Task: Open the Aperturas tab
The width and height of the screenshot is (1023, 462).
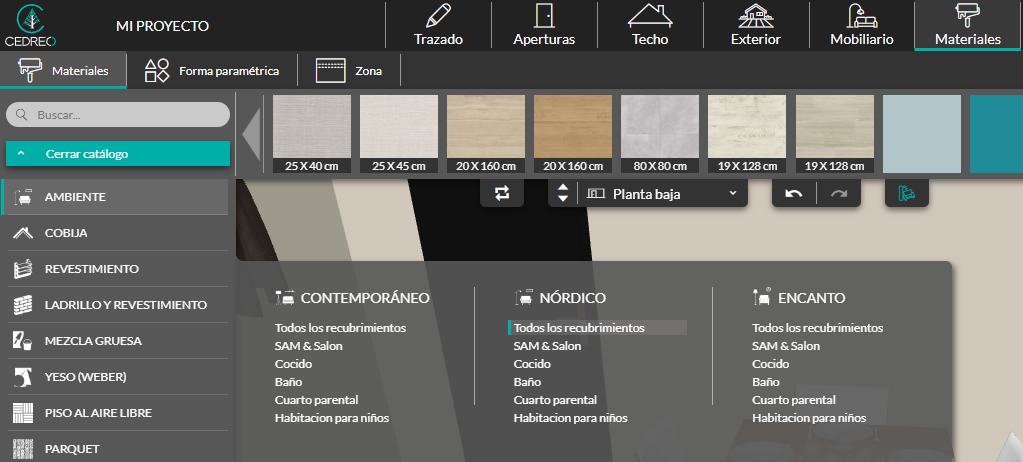Action: (x=544, y=25)
